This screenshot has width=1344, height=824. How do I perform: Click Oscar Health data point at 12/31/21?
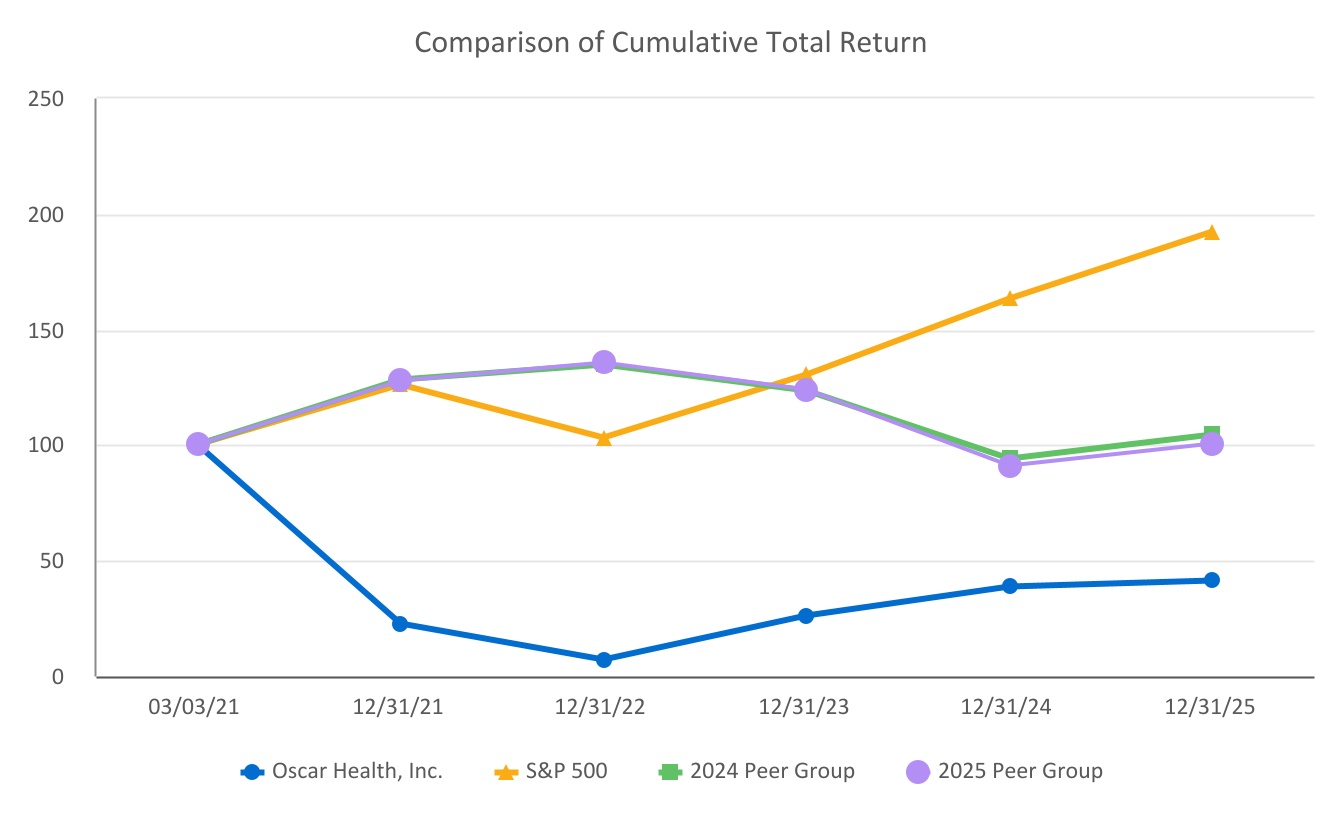[400, 624]
